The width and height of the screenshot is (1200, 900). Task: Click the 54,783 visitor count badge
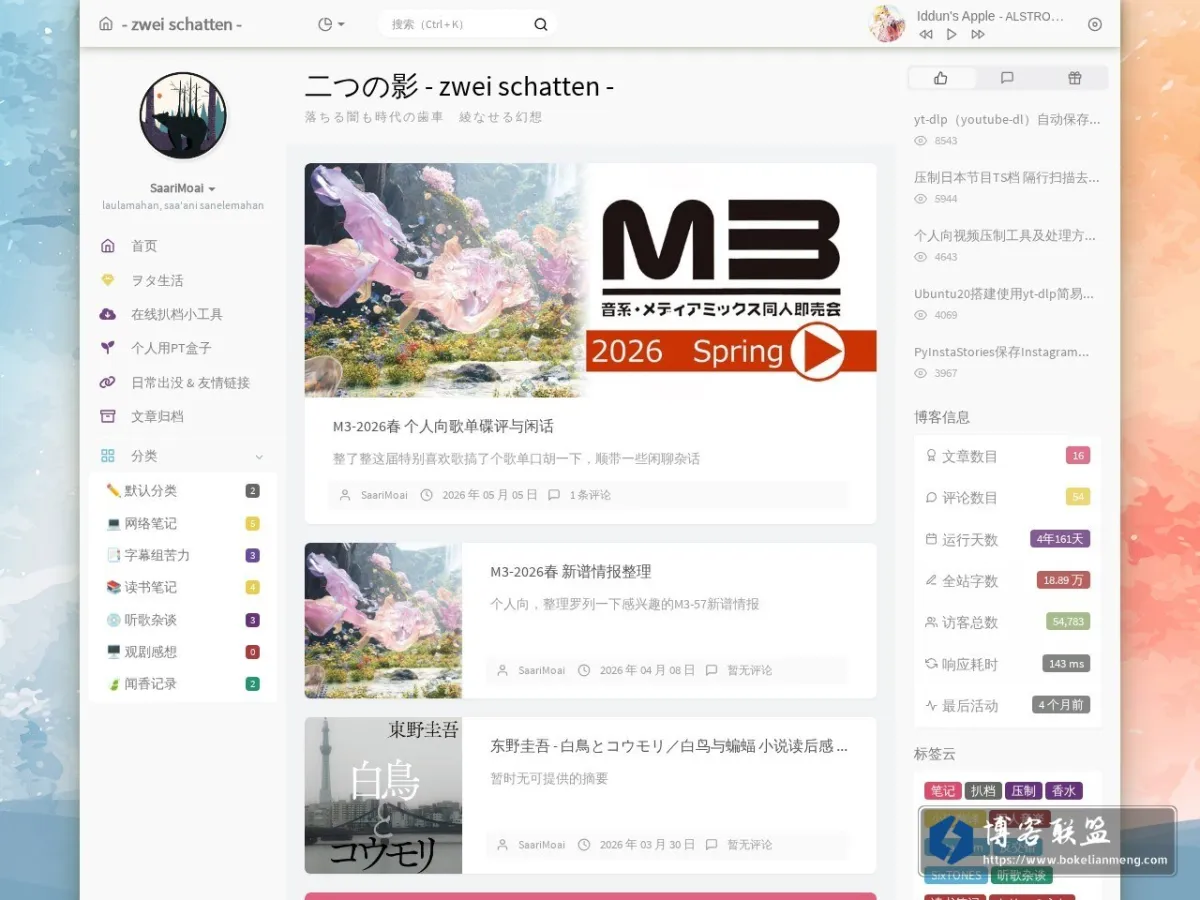pyautogui.click(x=1068, y=622)
